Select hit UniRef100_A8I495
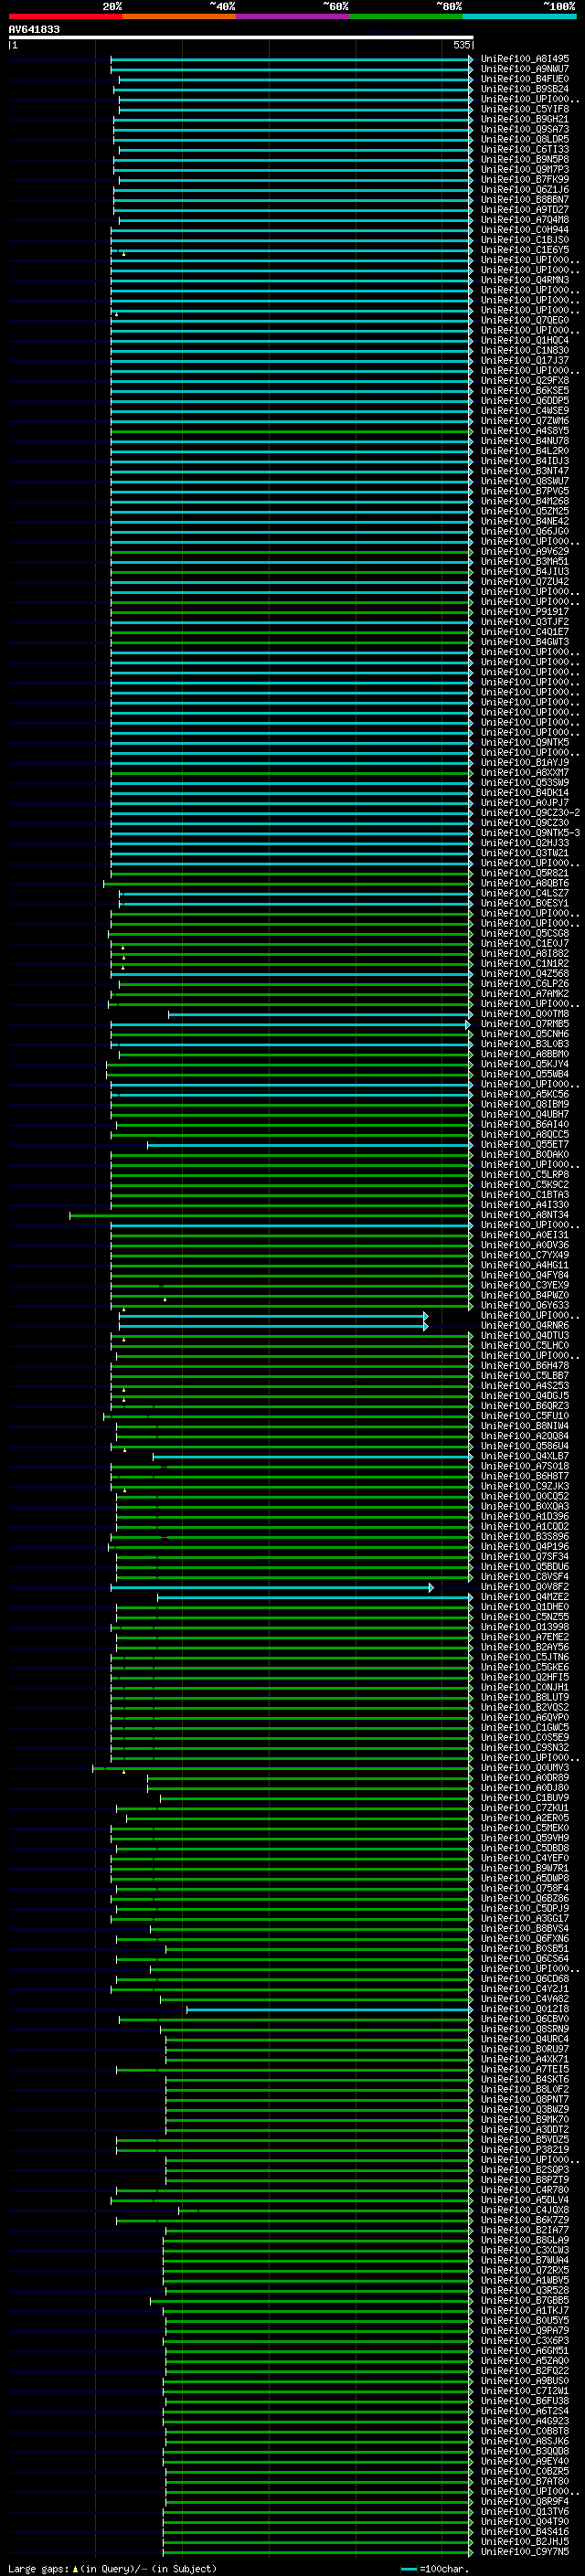Screen dimensions: 585x2576 (x=524, y=59)
